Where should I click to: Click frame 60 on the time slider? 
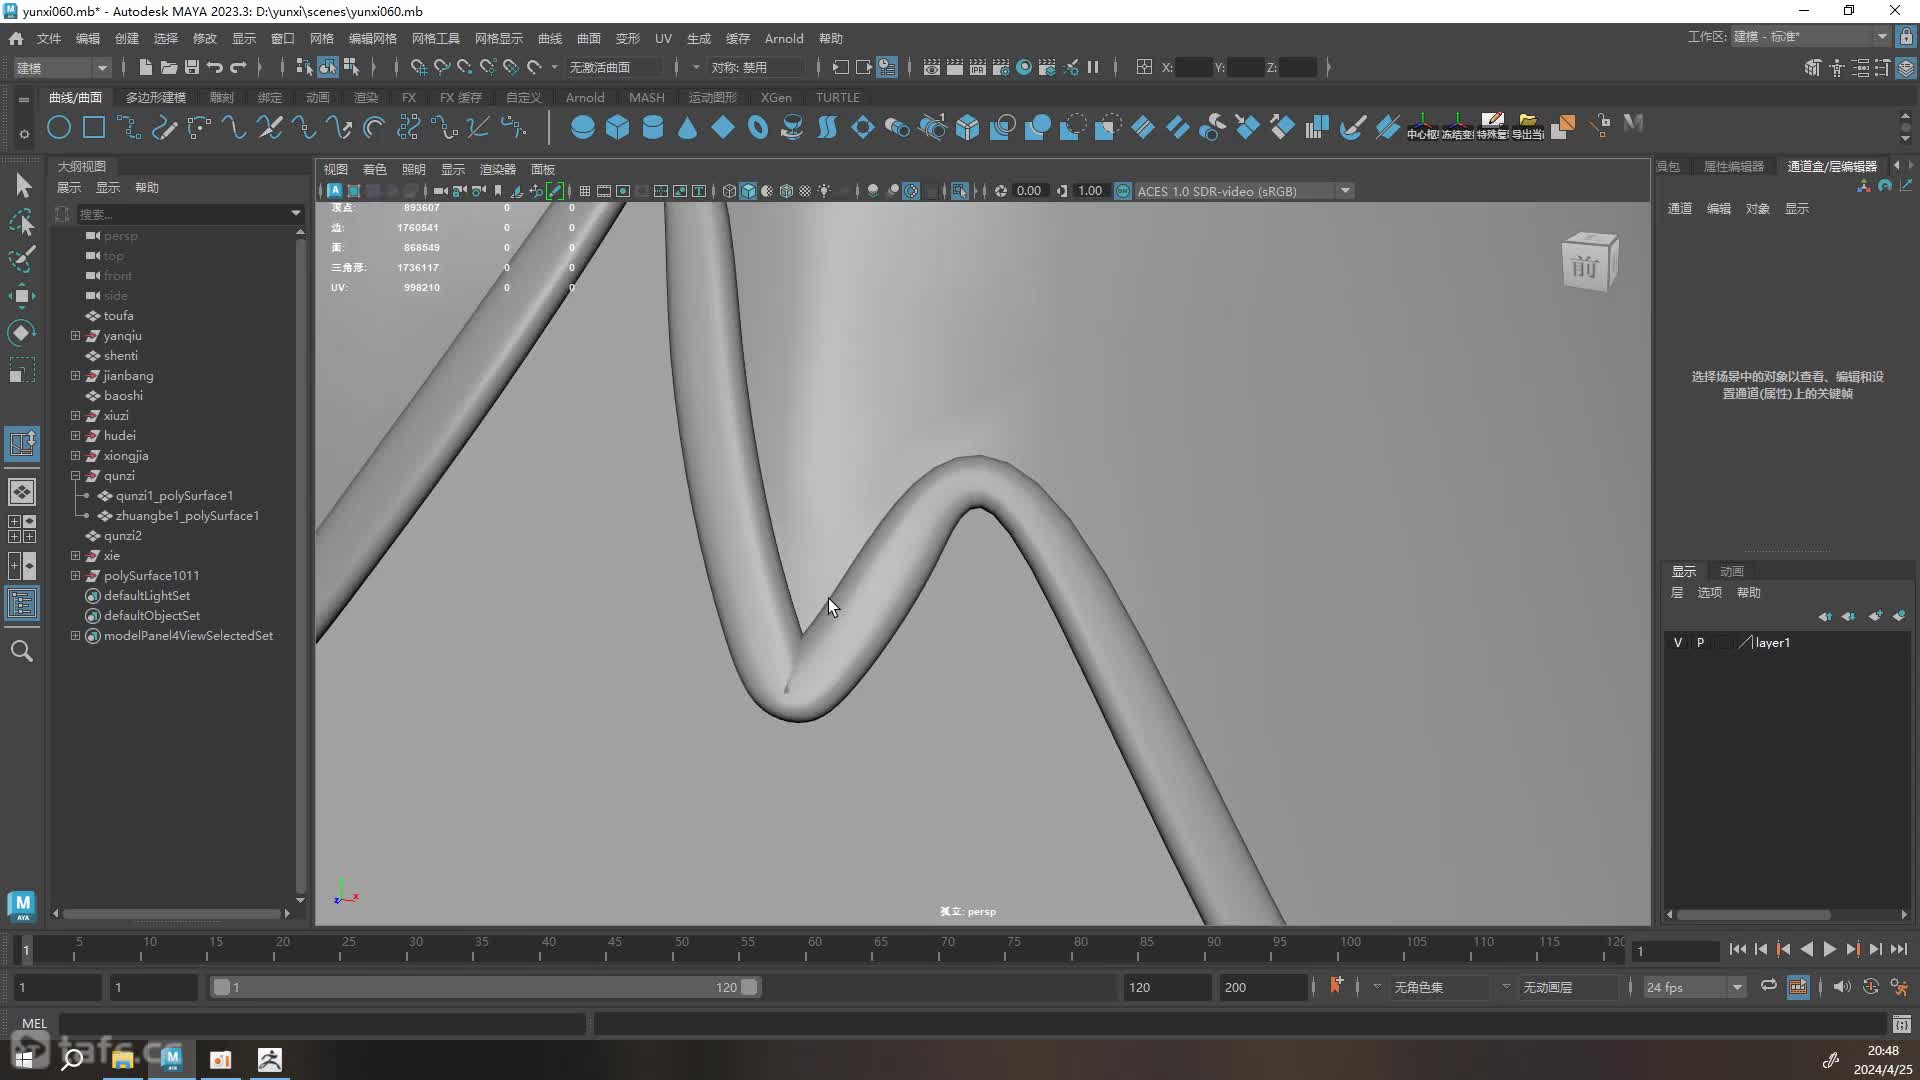click(815, 948)
